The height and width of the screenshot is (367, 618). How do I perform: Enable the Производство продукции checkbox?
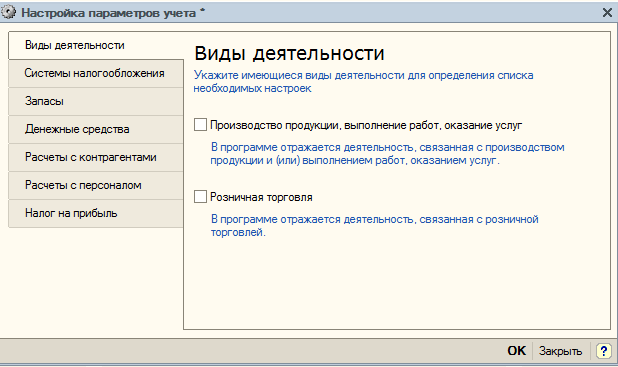(x=200, y=125)
